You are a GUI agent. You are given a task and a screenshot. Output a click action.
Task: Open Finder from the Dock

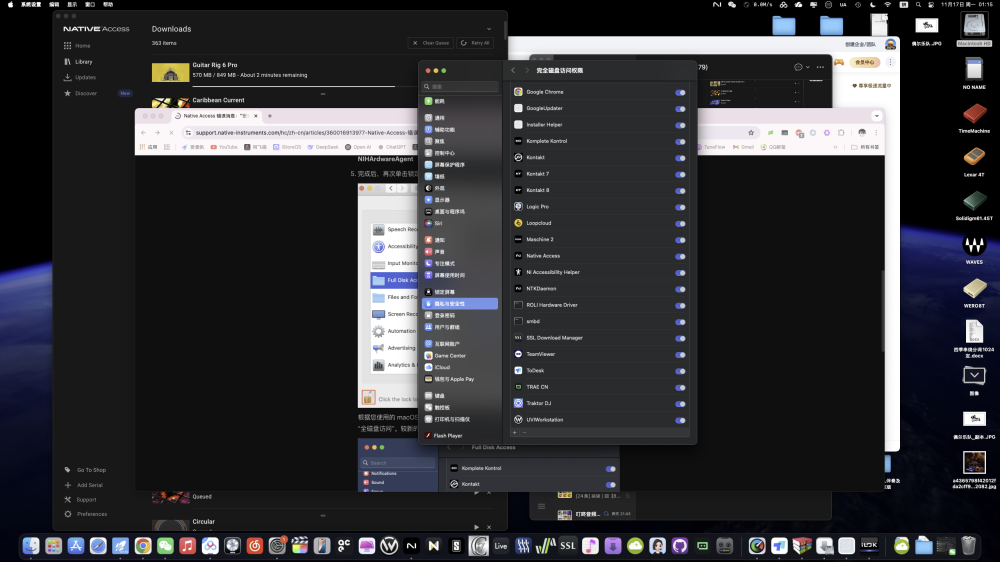[31, 546]
